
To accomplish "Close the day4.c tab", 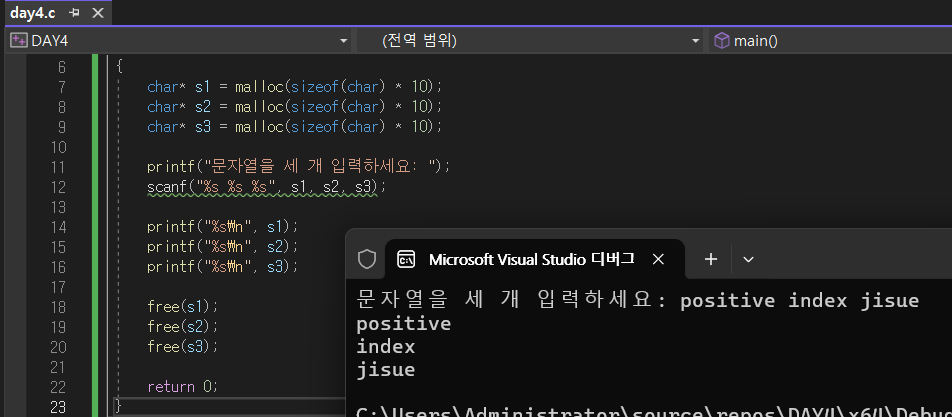I will [x=97, y=13].
